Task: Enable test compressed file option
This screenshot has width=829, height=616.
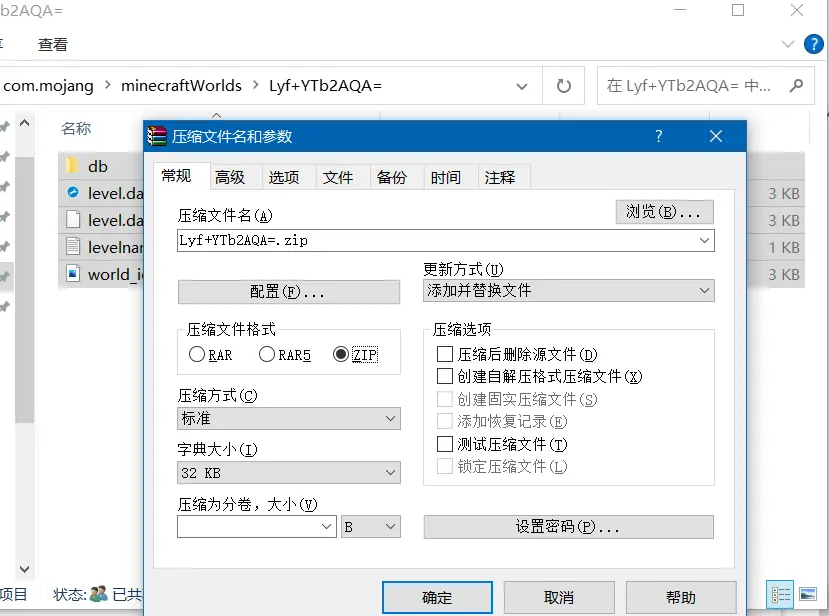Action: tap(445, 444)
